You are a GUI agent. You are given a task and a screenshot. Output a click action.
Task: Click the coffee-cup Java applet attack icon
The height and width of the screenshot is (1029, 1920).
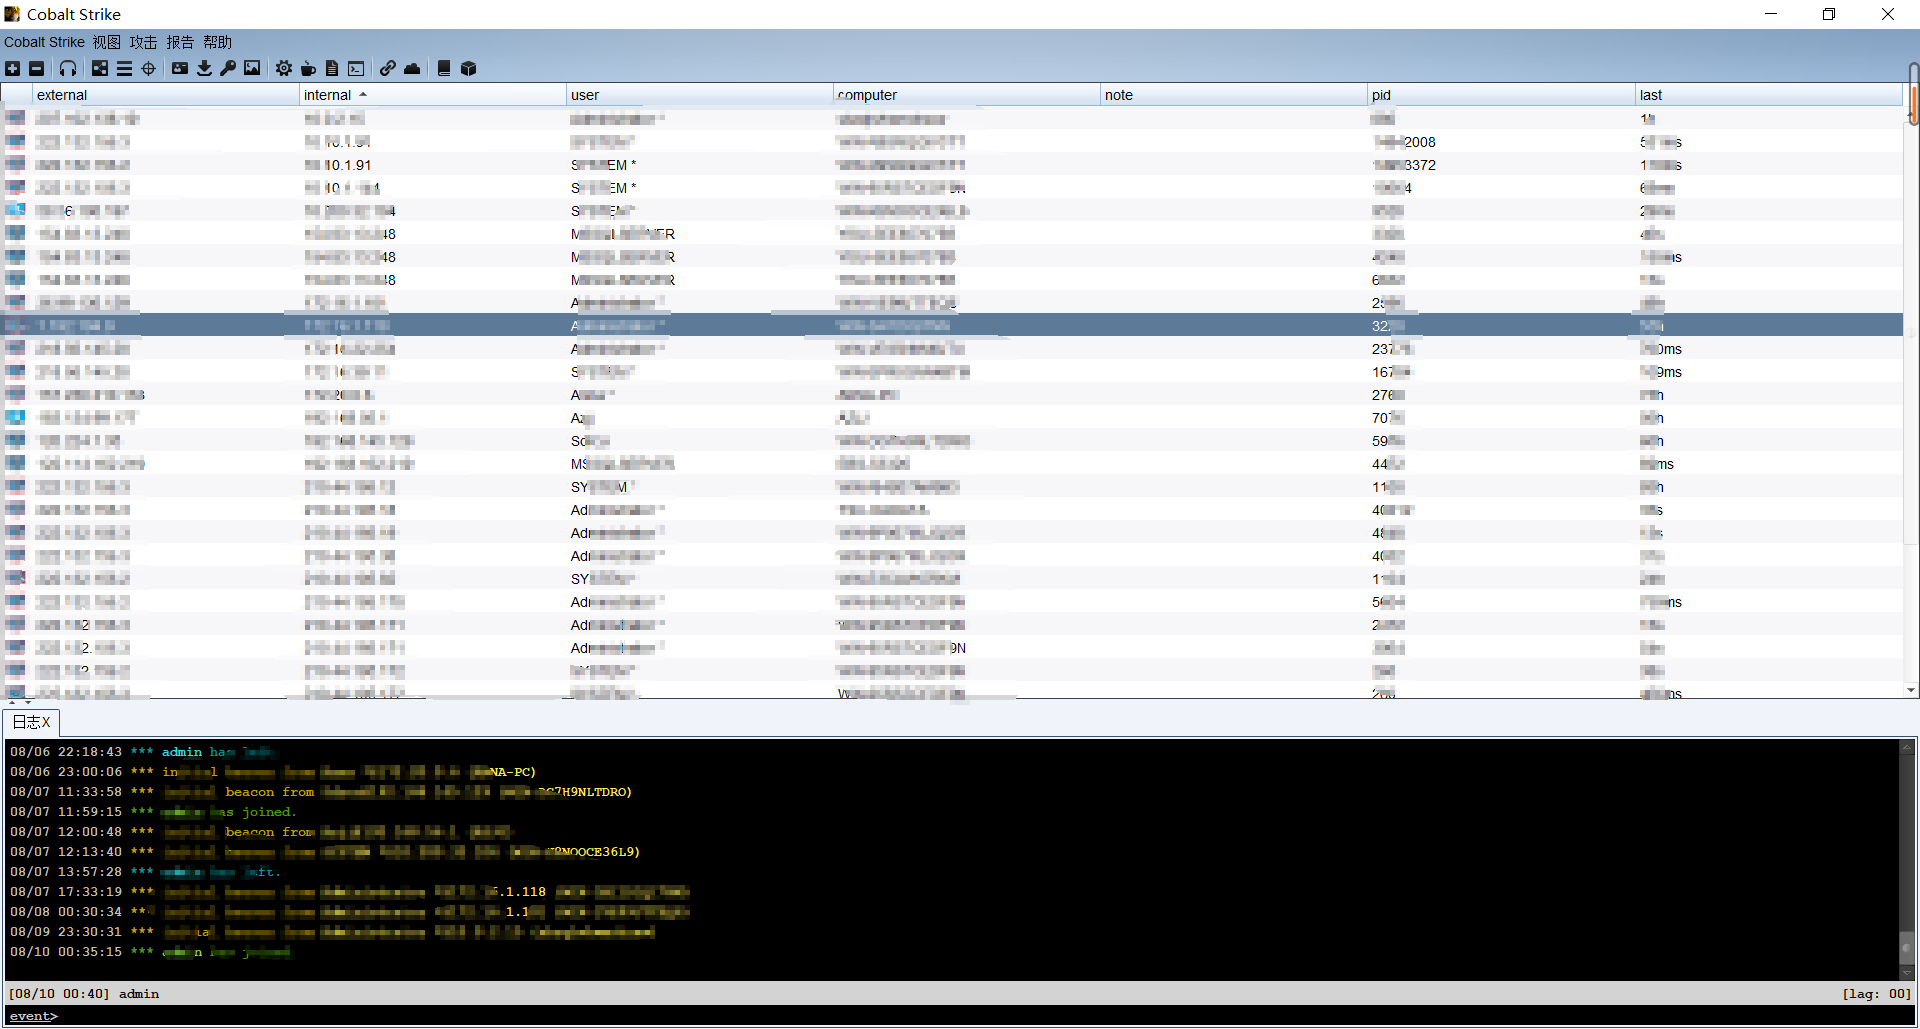coord(308,68)
